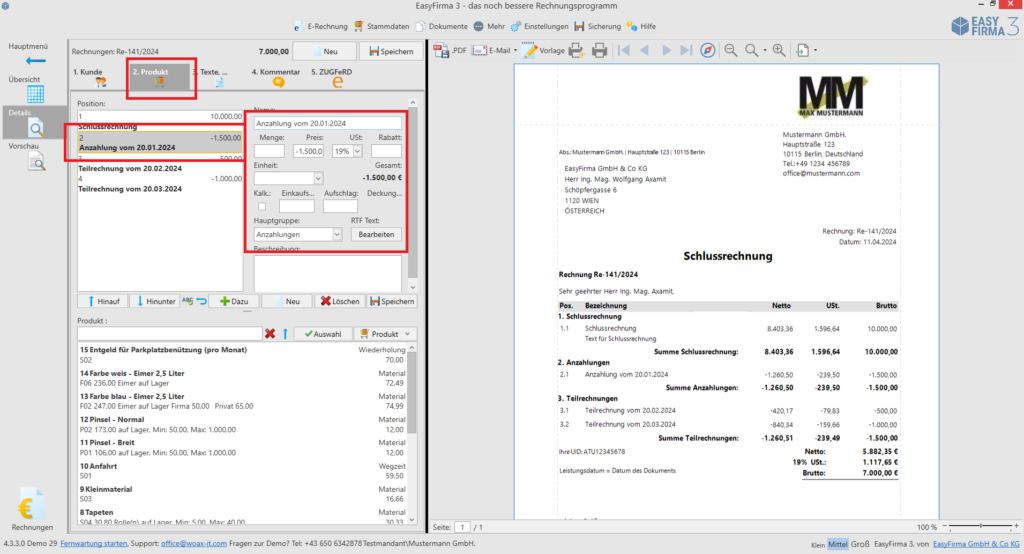Expand the Hauptgruppe Anzahlungen dropdown
This screenshot has width=1024, height=554.
pos(336,234)
